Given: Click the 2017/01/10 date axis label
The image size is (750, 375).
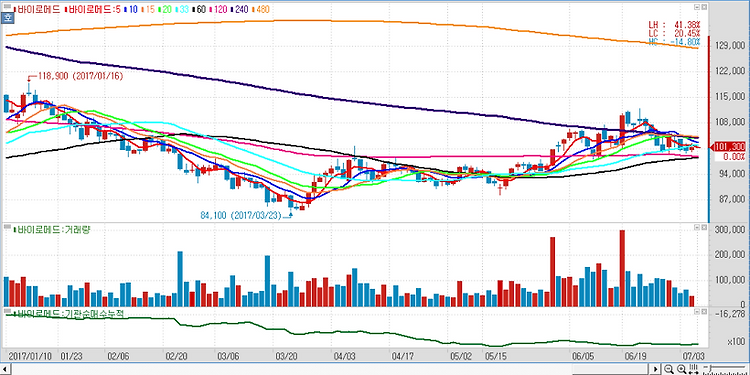Looking at the screenshot, I should coord(32,356).
